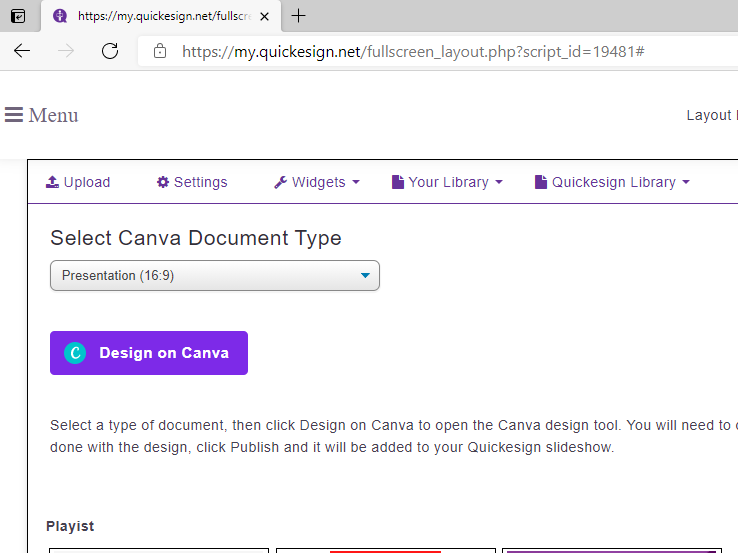Click the browser forward arrow
738x553 pixels.
(66, 51)
